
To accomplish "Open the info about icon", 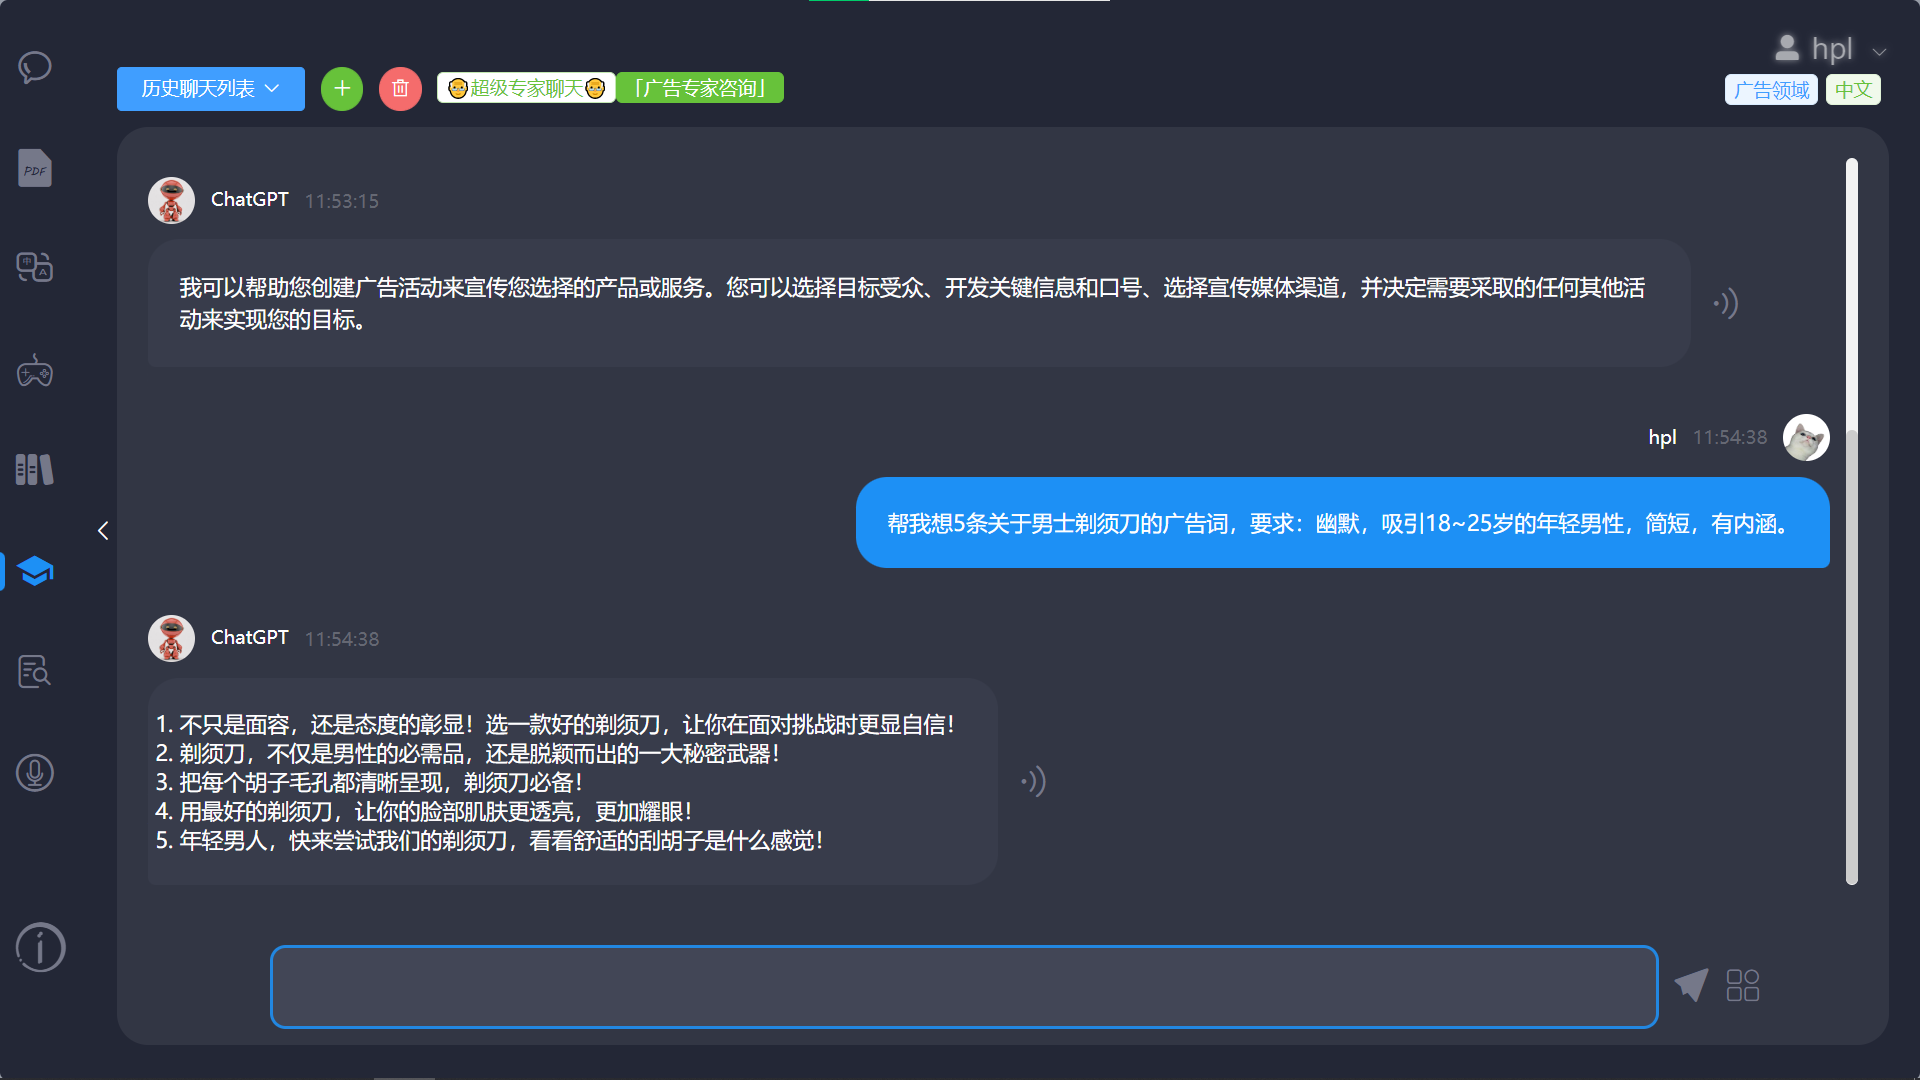I will pyautogui.click(x=40, y=947).
